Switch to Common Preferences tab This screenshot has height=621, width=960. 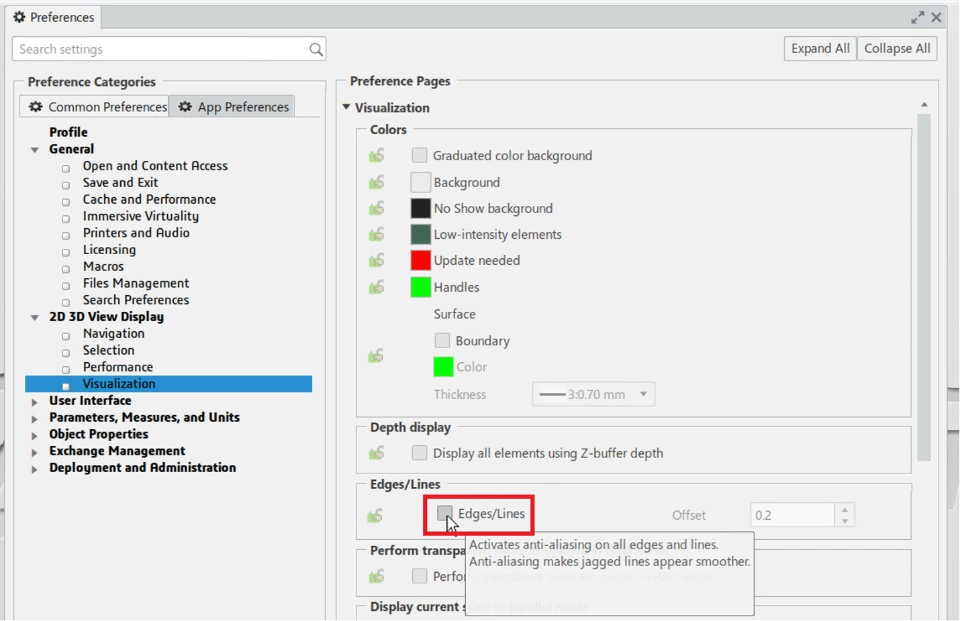tap(97, 107)
